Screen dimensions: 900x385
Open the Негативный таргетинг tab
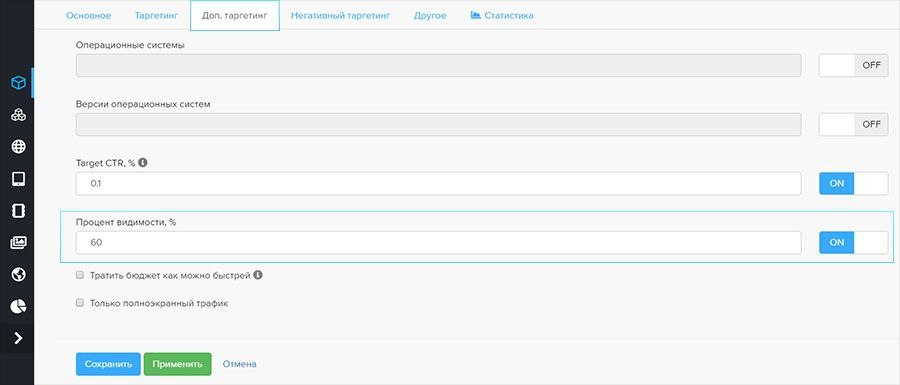click(x=340, y=15)
